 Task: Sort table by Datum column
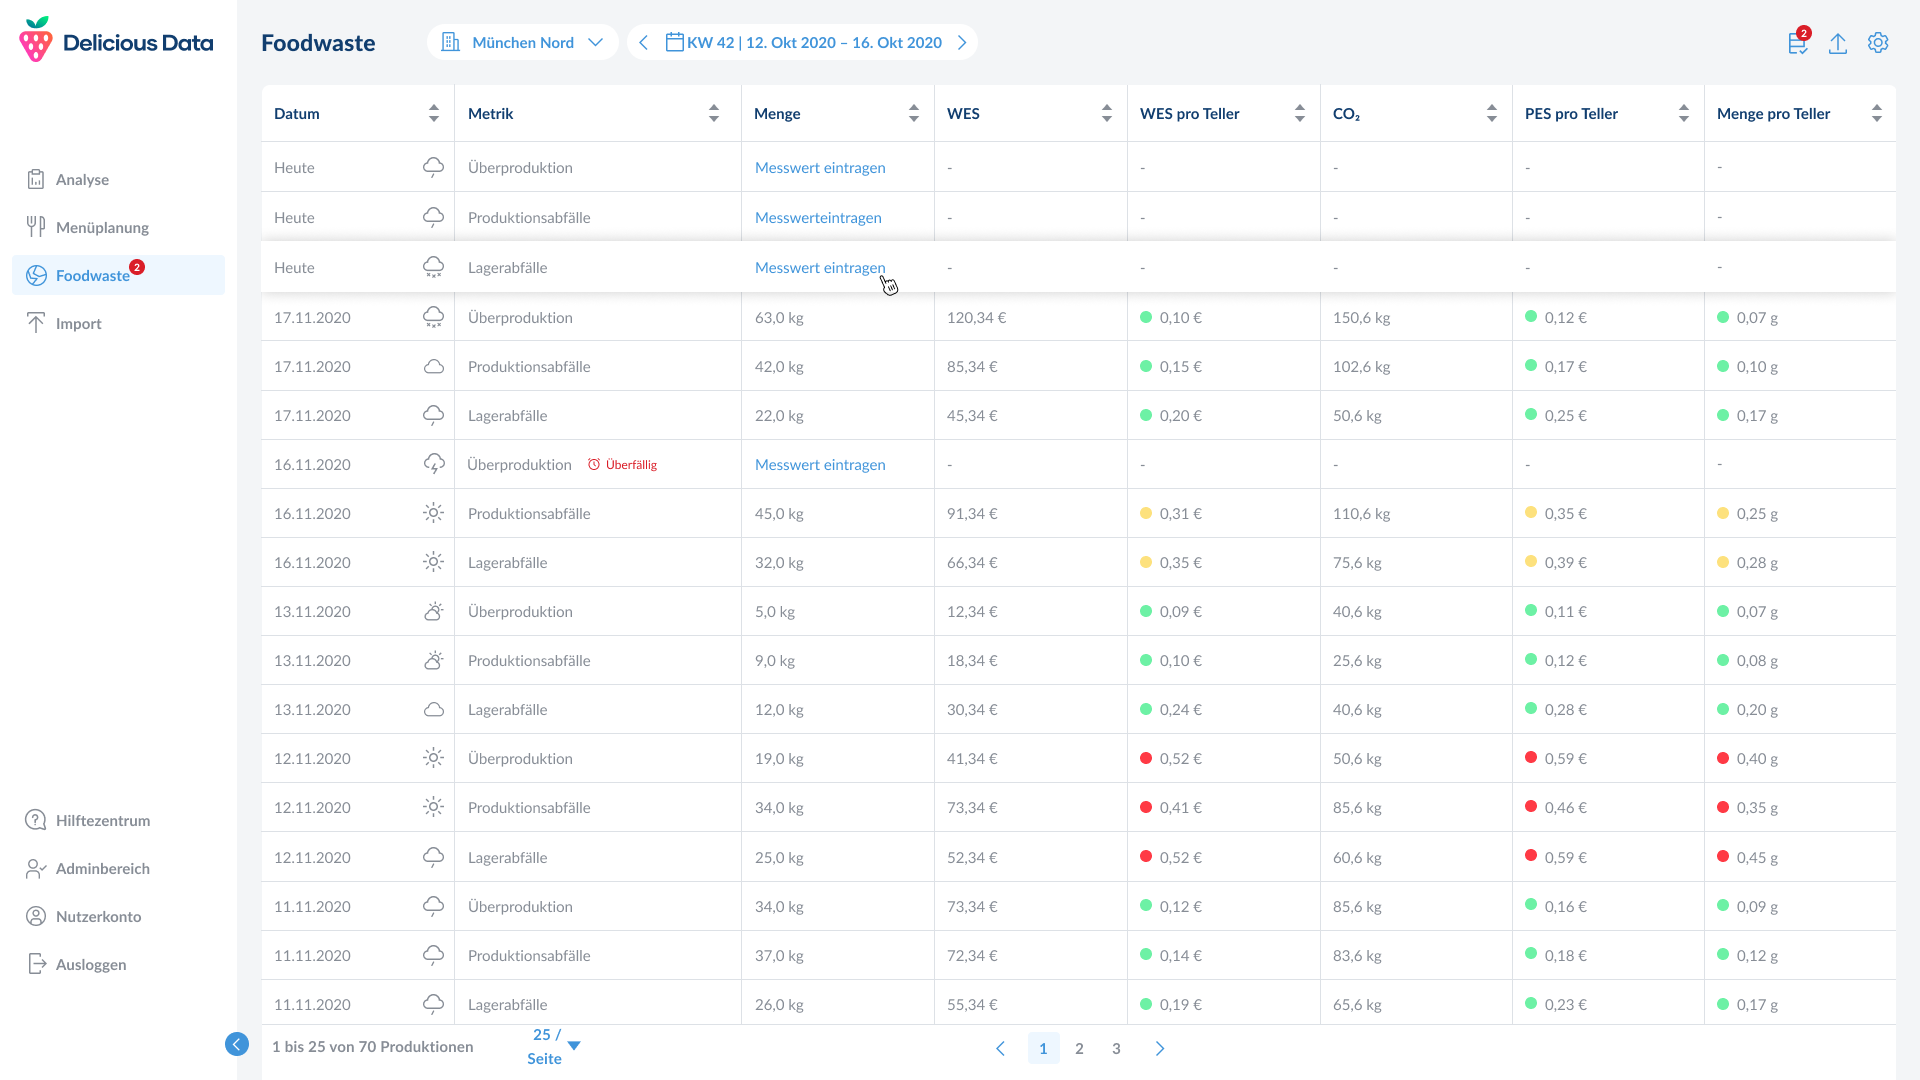point(433,113)
